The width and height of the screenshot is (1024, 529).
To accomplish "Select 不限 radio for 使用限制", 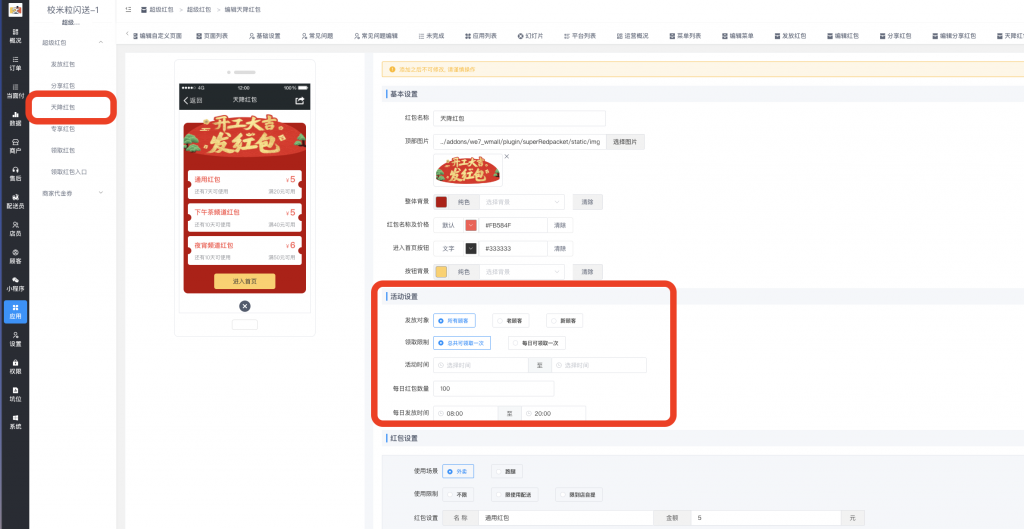I will (x=458, y=494).
